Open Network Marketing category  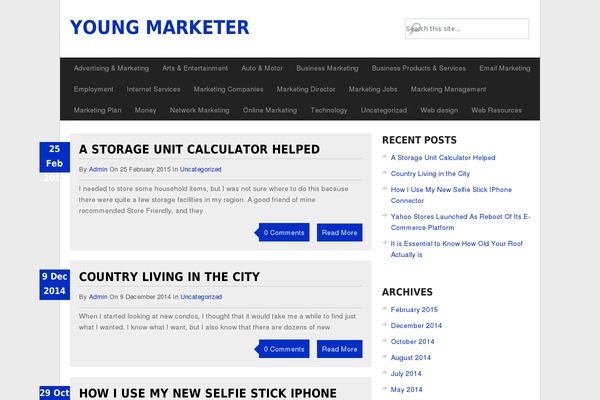pos(199,110)
